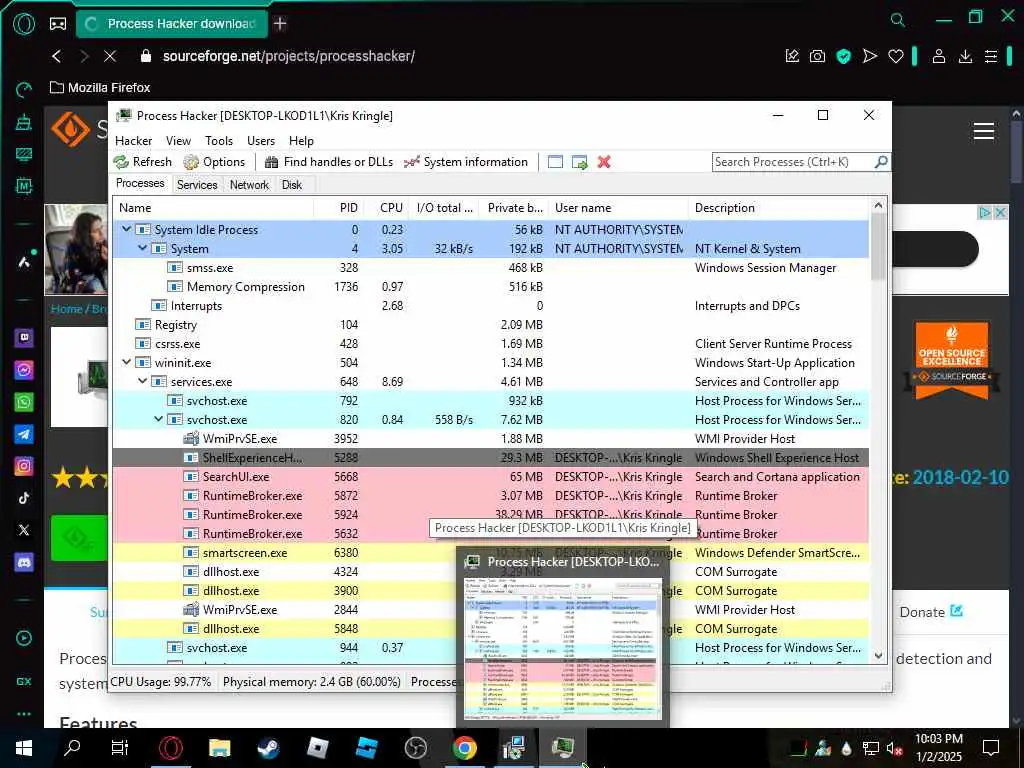The image size is (1024, 768).
Task: Open Opera downloads icon
Action: coord(965,56)
